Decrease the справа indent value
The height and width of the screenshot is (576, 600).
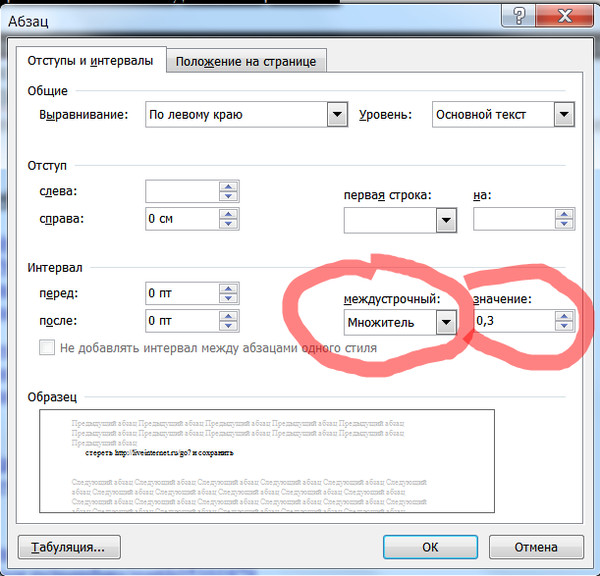click(x=228, y=224)
